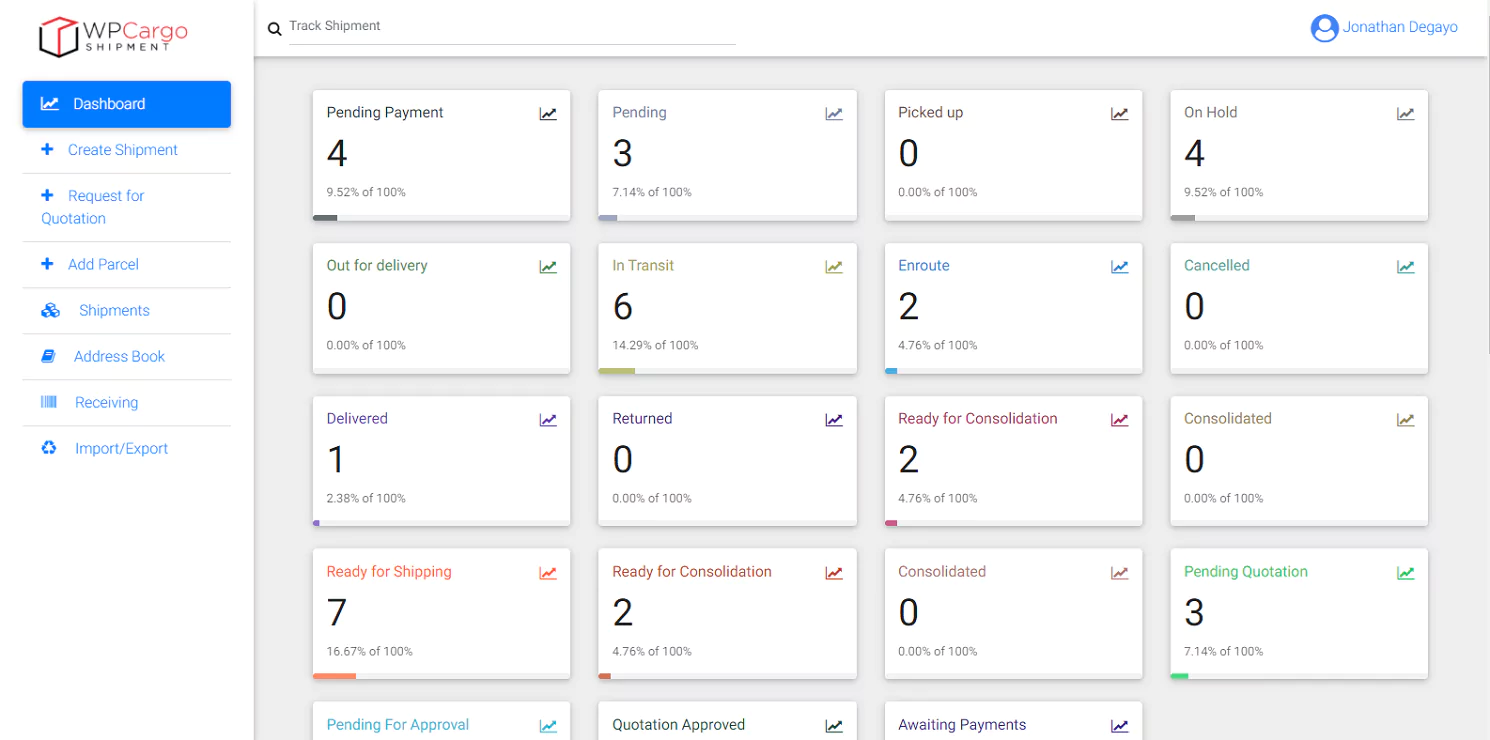Go to Add Parcel in sidebar

click(103, 264)
